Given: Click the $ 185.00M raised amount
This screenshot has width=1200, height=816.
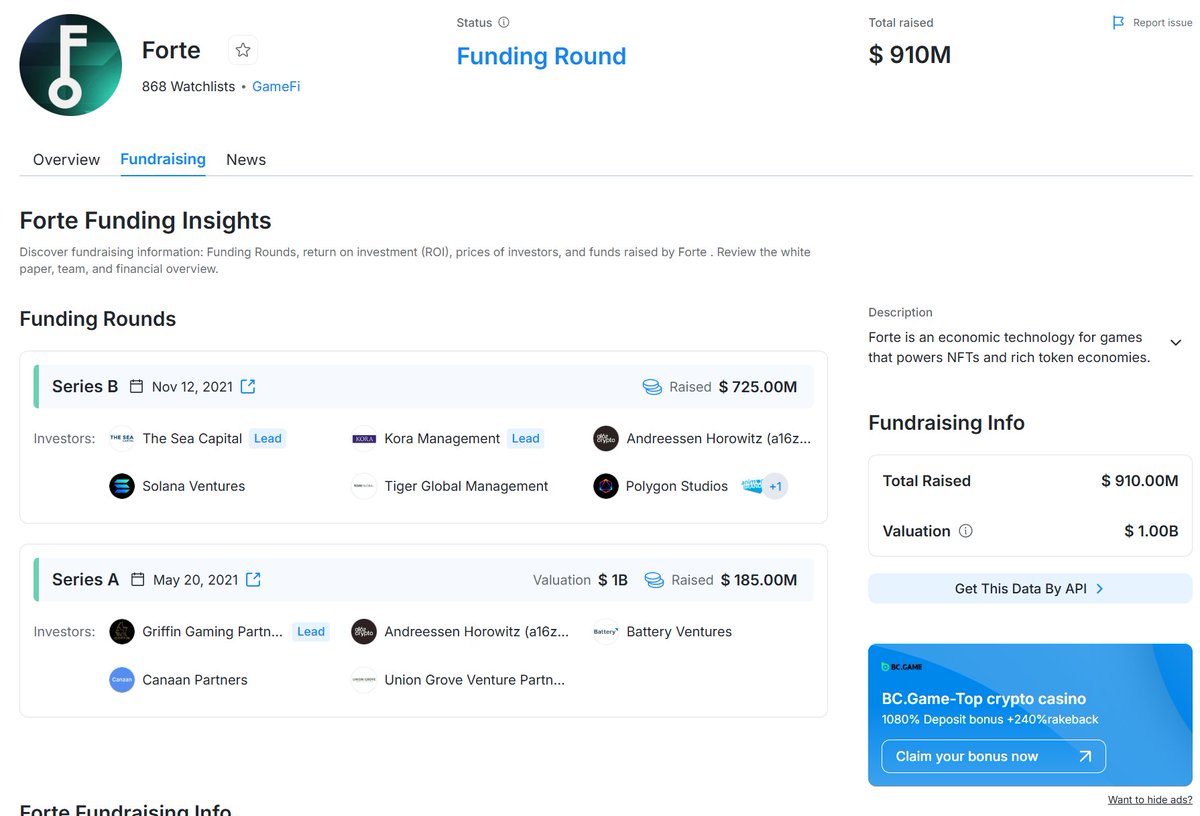Looking at the screenshot, I should (x=759, y=580).
